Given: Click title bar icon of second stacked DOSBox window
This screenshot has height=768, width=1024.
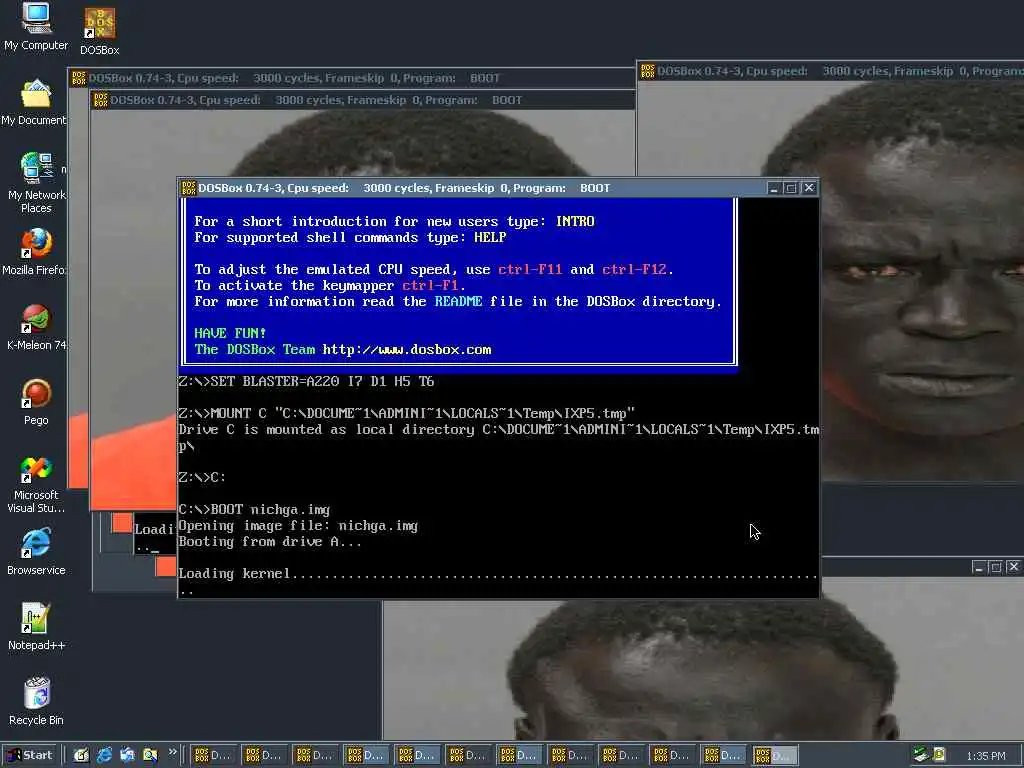Looking at the screenshot, I should point(101,100).
